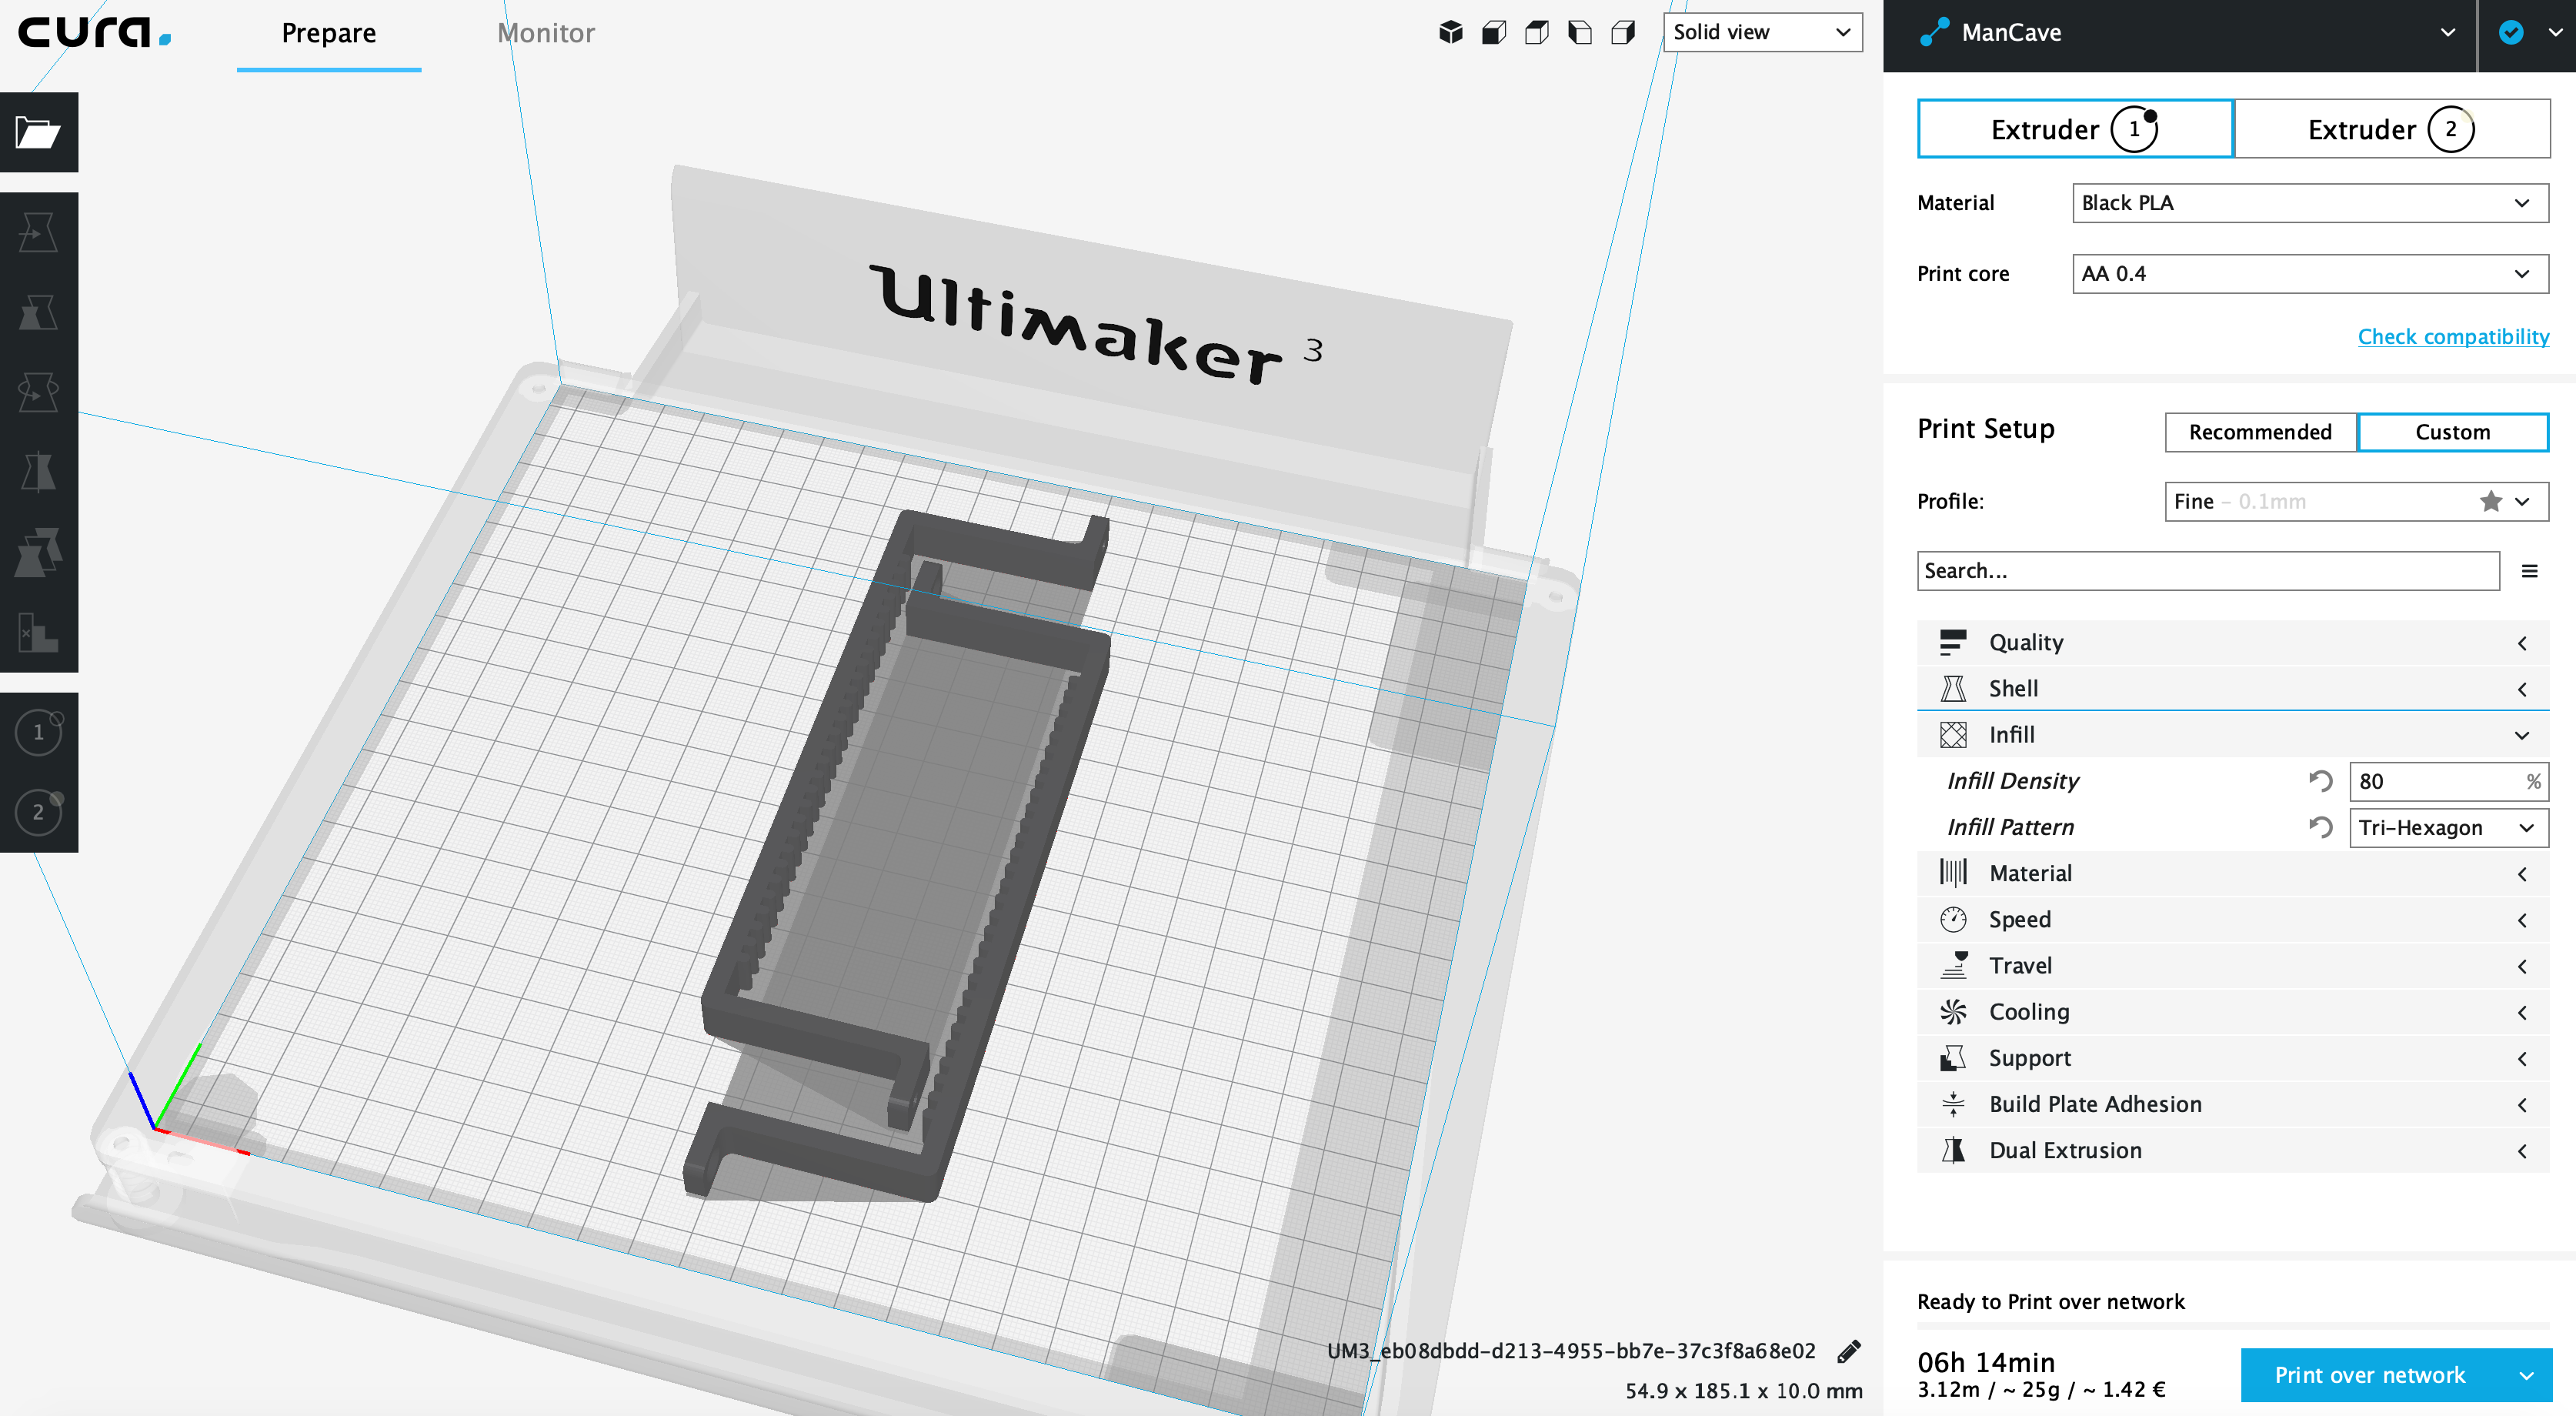Expand the Cooling settings section
This screenshot has width=2576, height=1416.
pos(2233,1012)
